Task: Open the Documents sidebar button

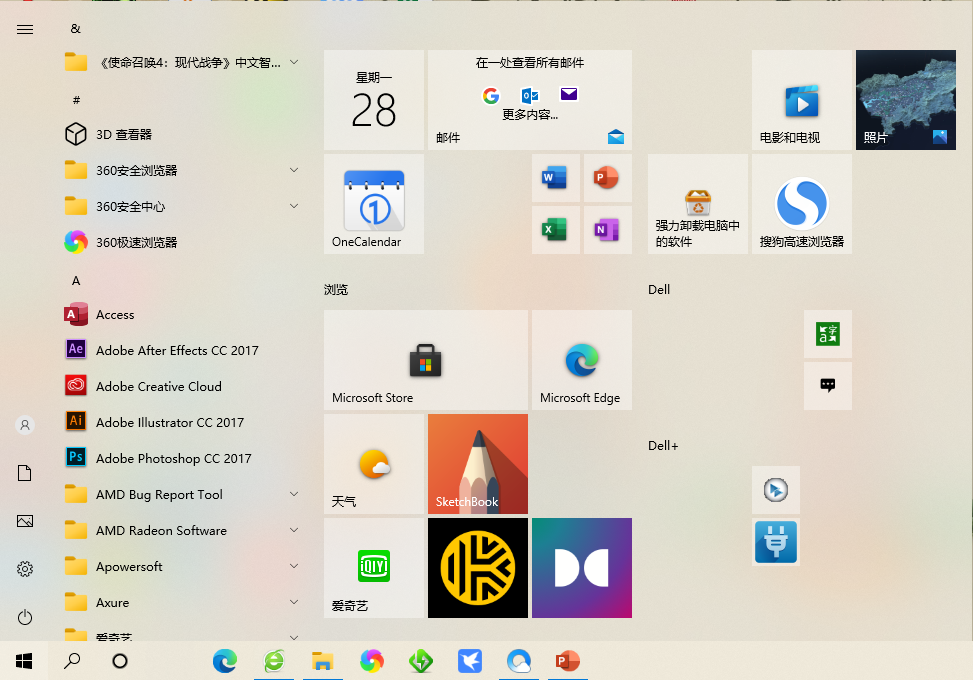Action: (25, 473)
